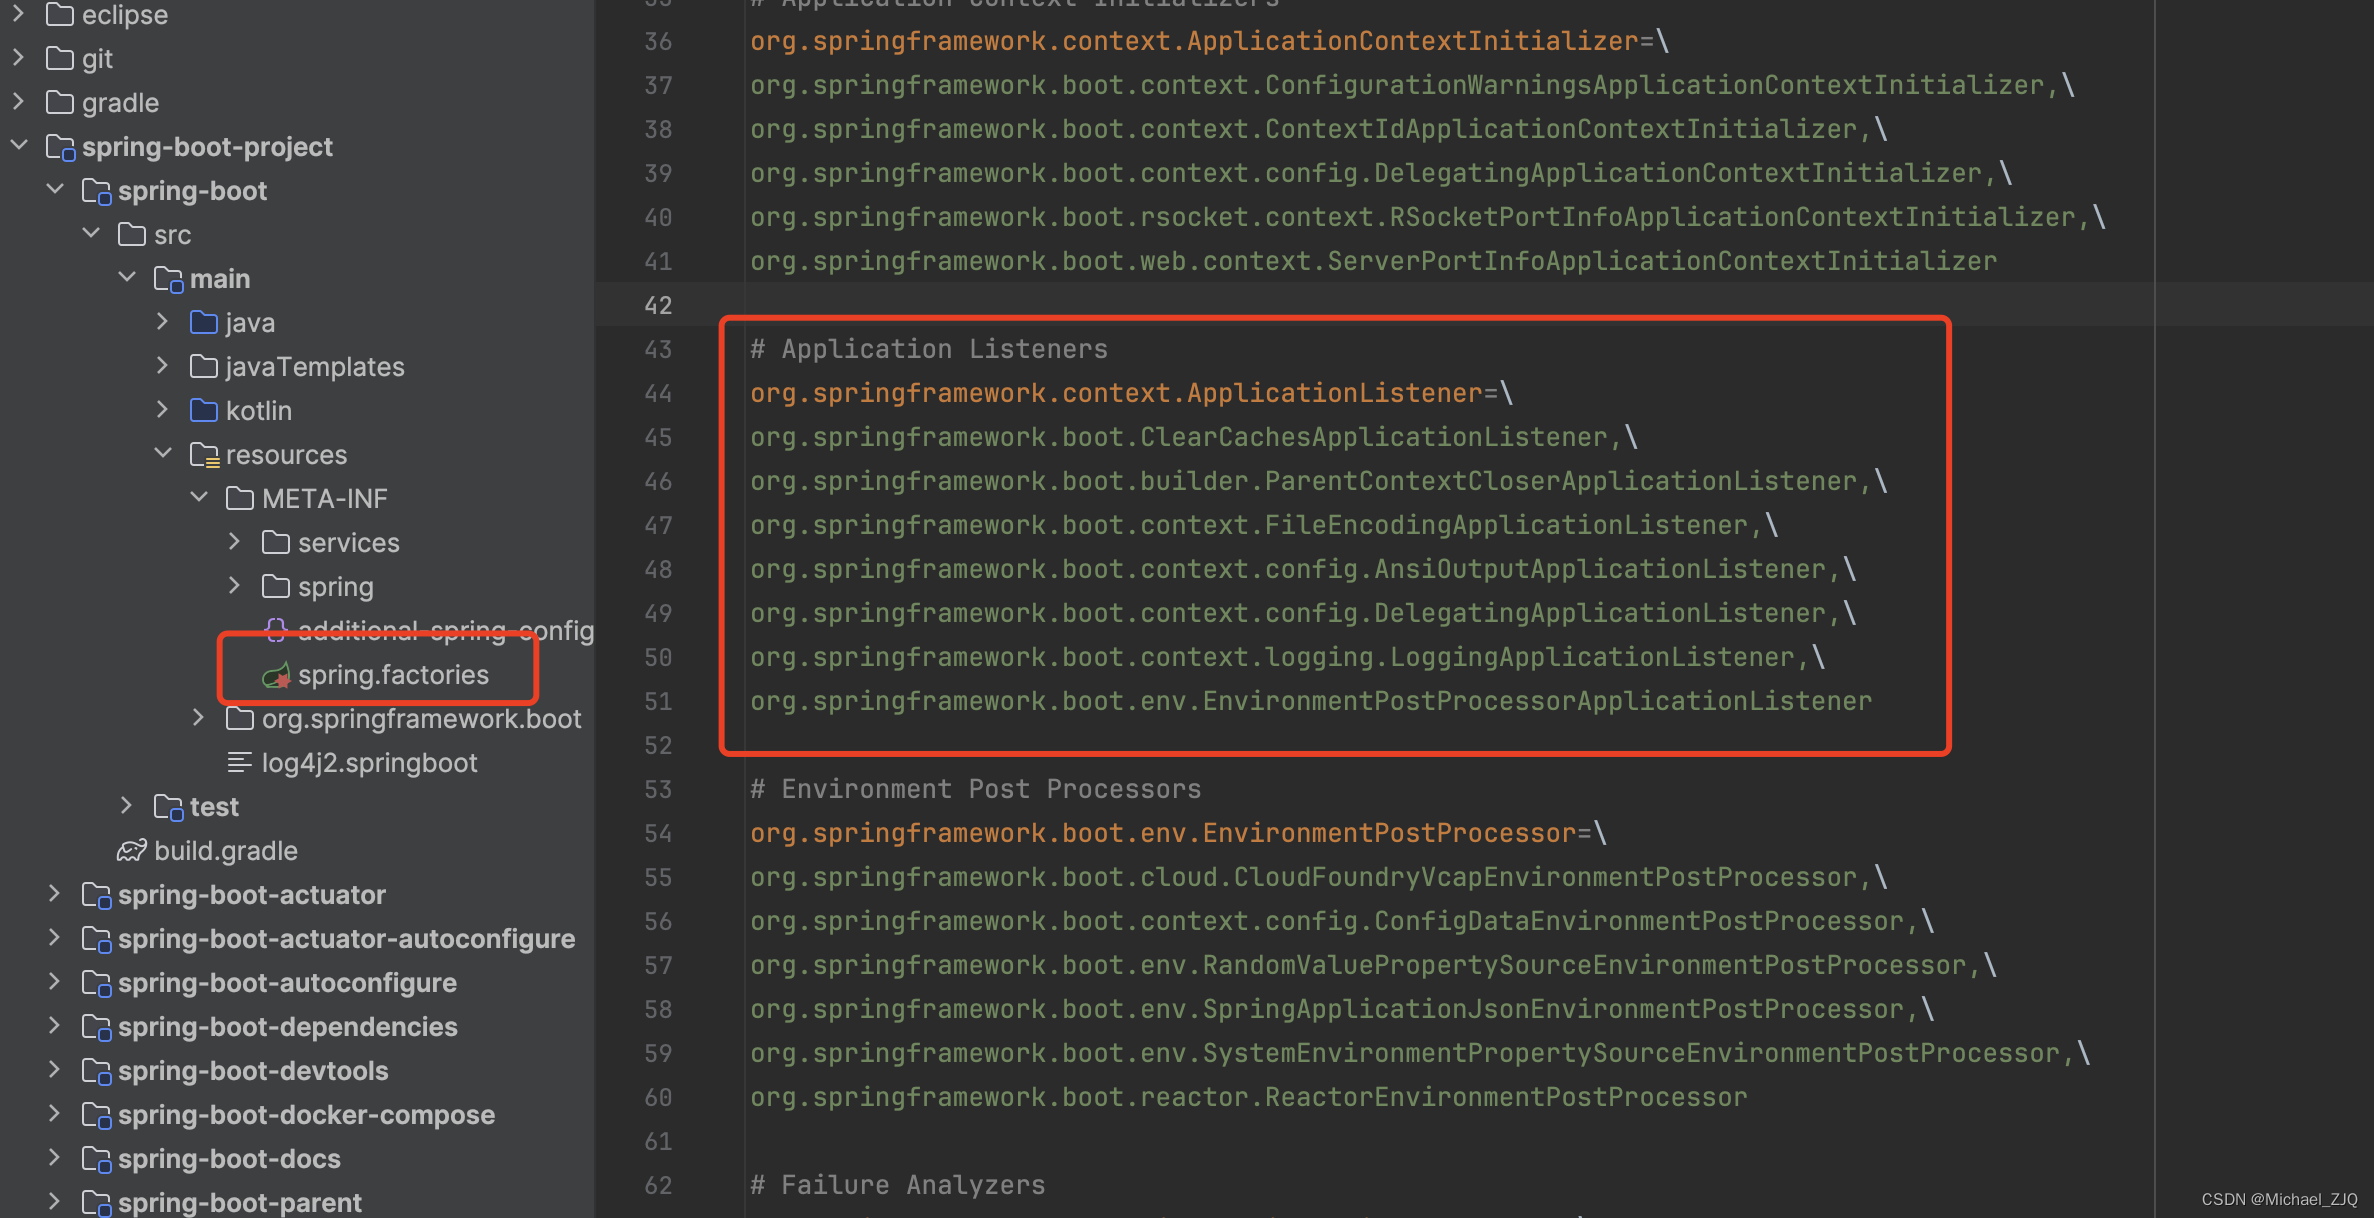
Task: Expand the spring-boot-devtools module chevron
Action: [55, 1070]
